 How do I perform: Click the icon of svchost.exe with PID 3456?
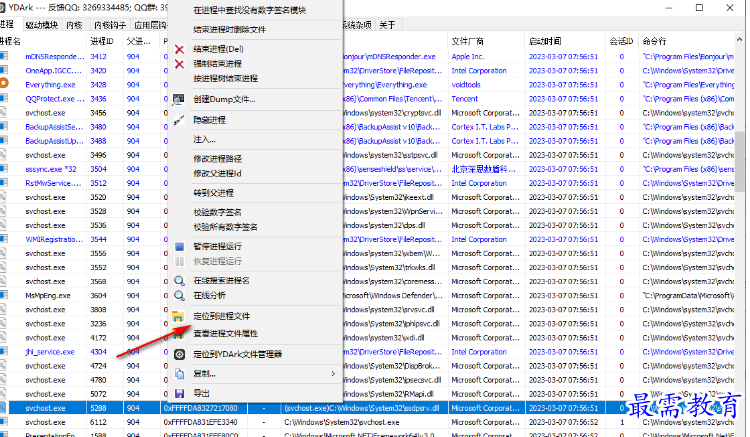3,113
